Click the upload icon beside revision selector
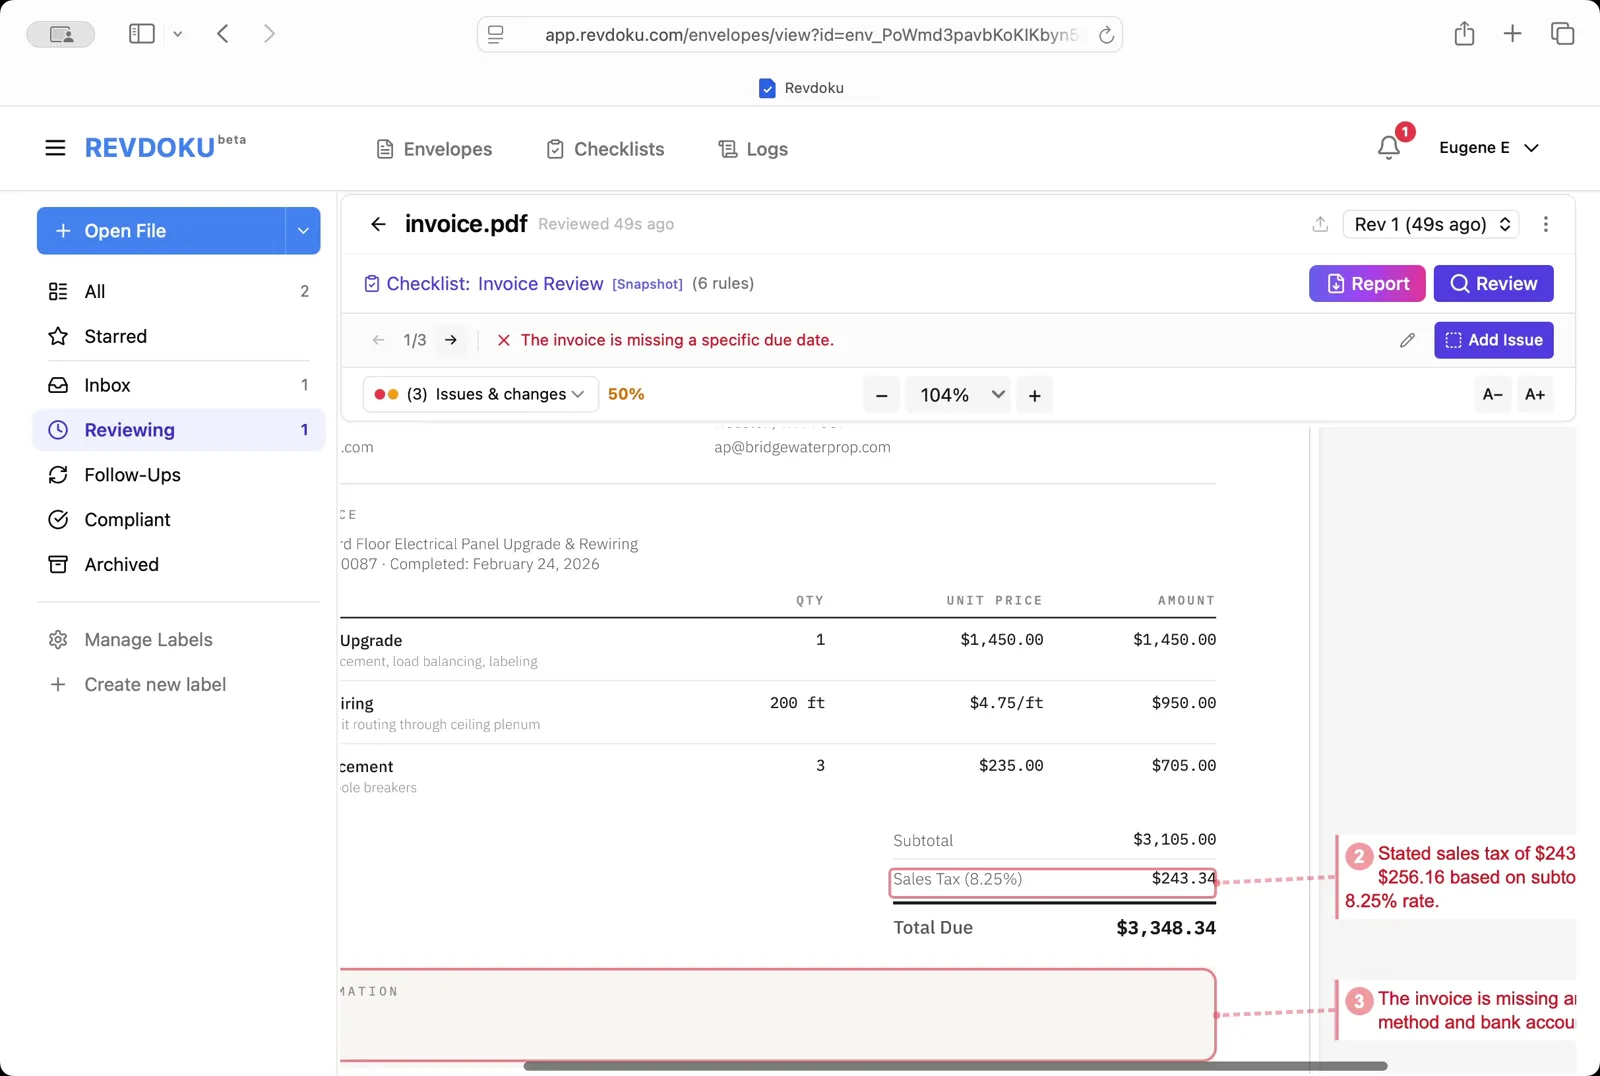 1320,224
